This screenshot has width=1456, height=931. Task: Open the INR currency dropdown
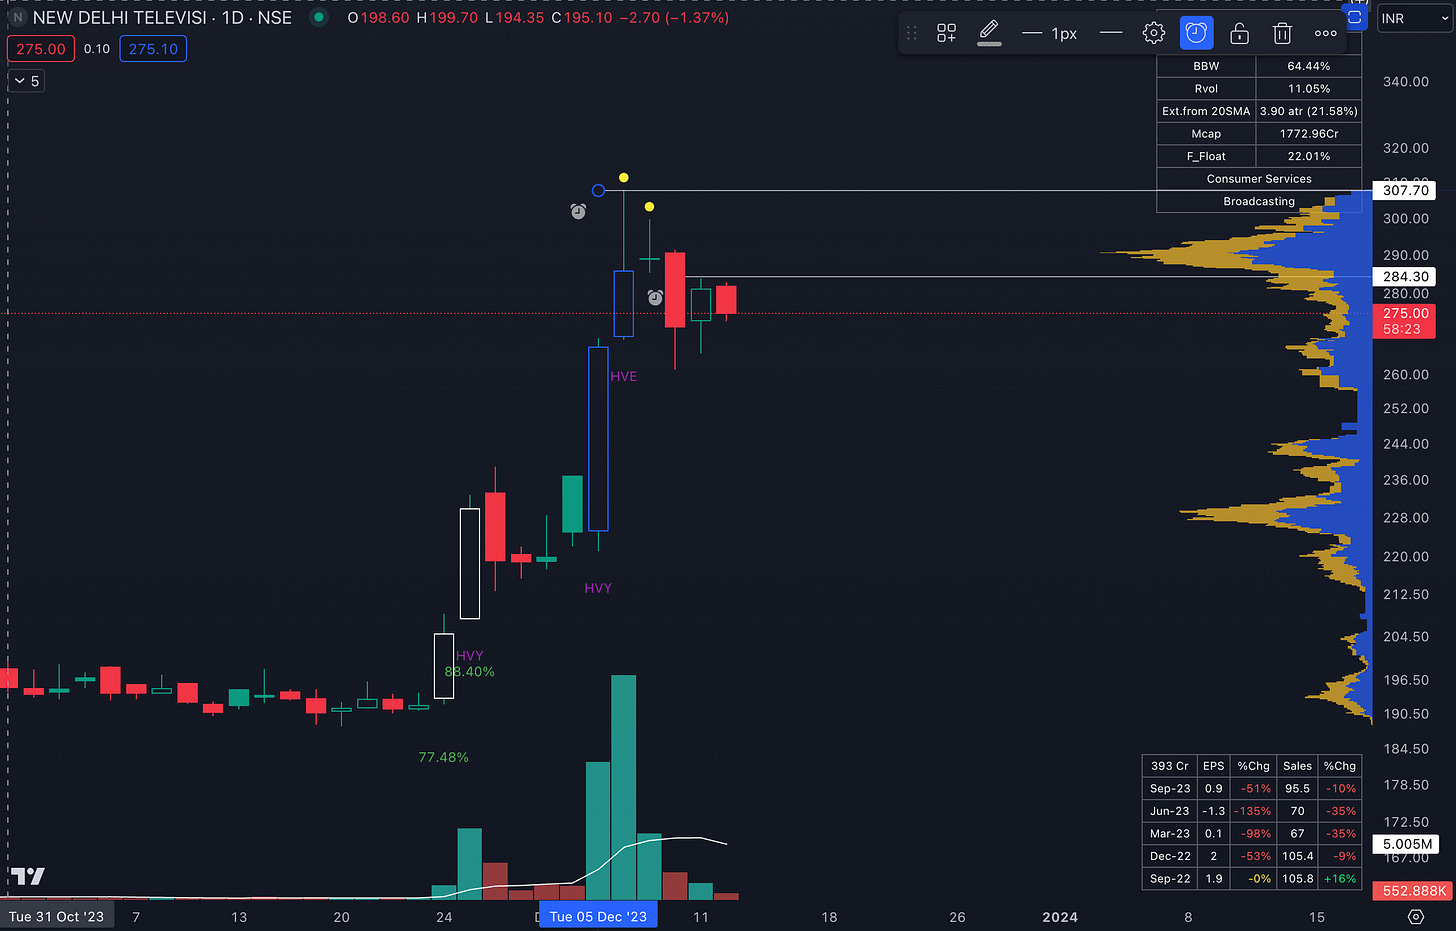1413,18
